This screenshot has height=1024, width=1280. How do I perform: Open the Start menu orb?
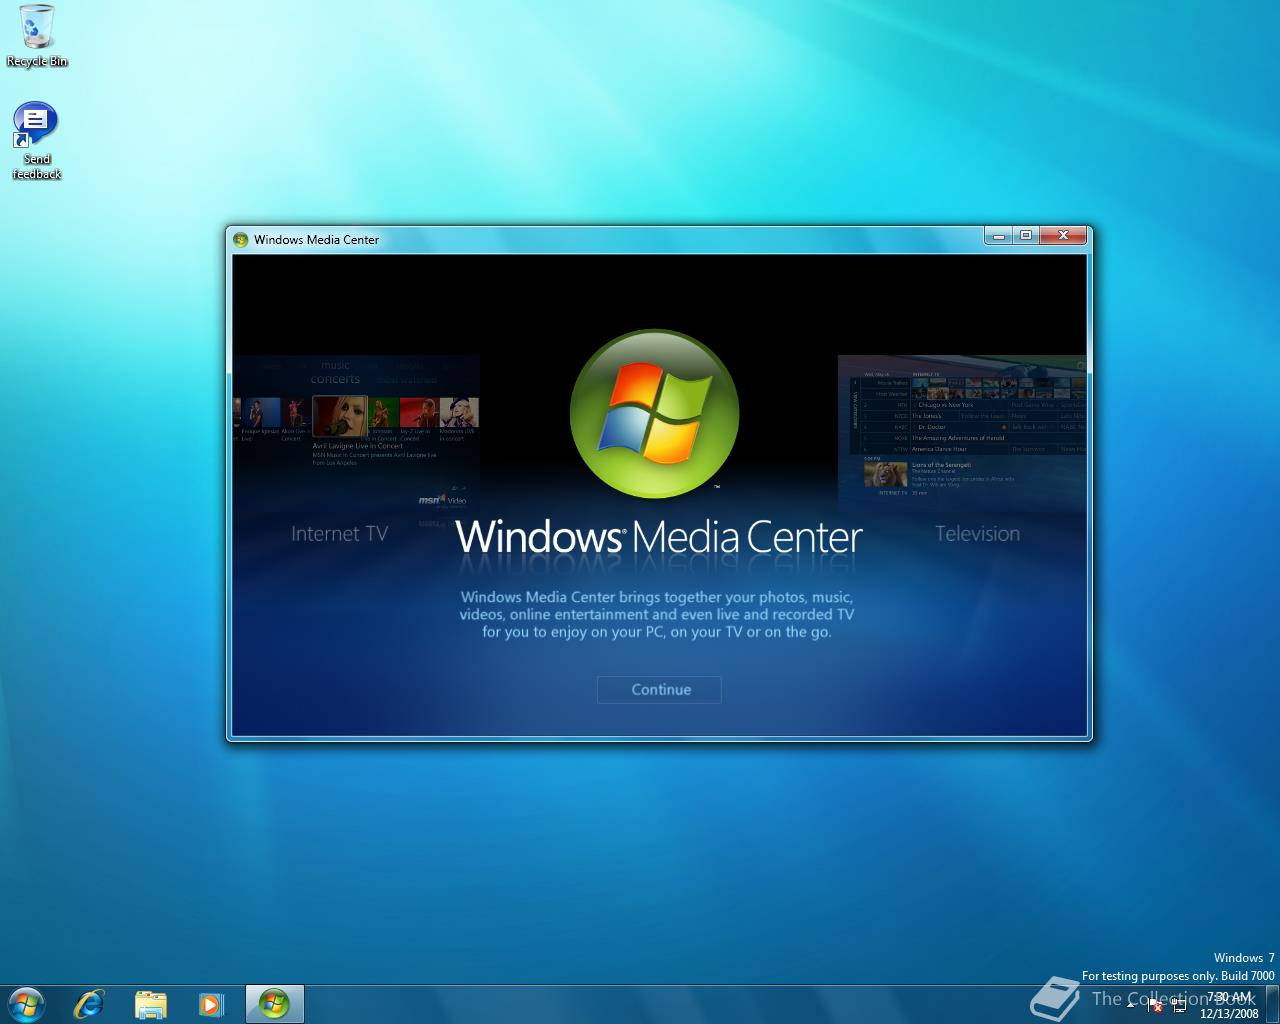click(26, 1003)
